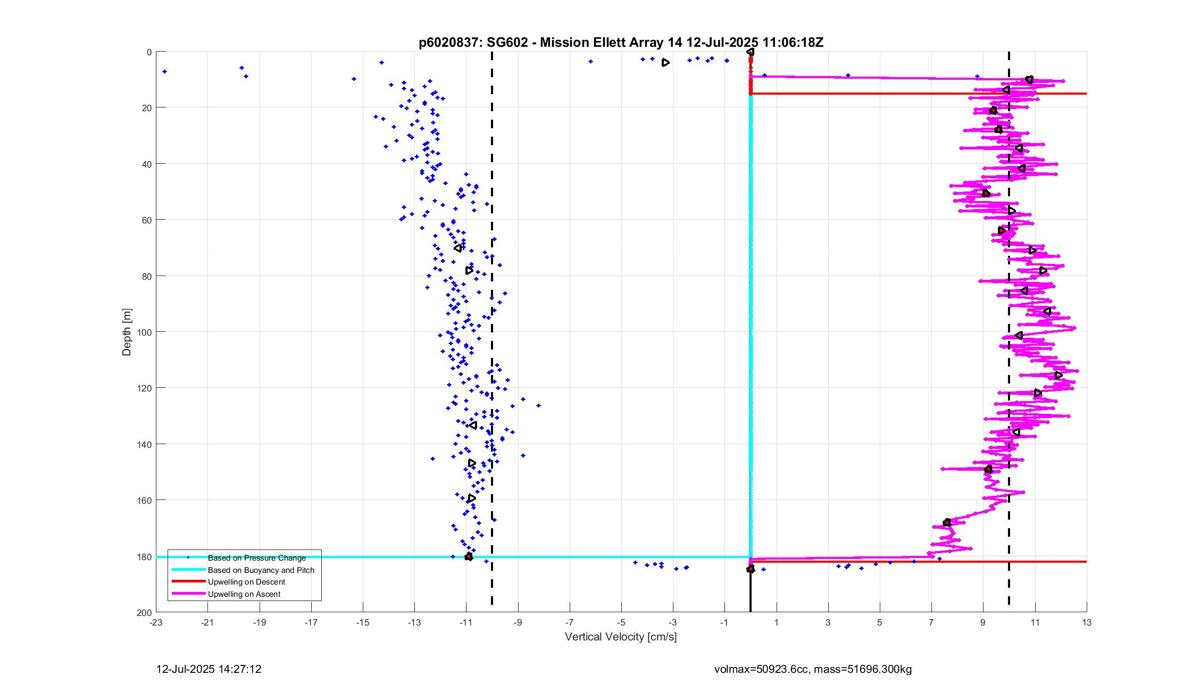
Task: Click the 'Depth [m]' y-axis label
Action: 127,332
